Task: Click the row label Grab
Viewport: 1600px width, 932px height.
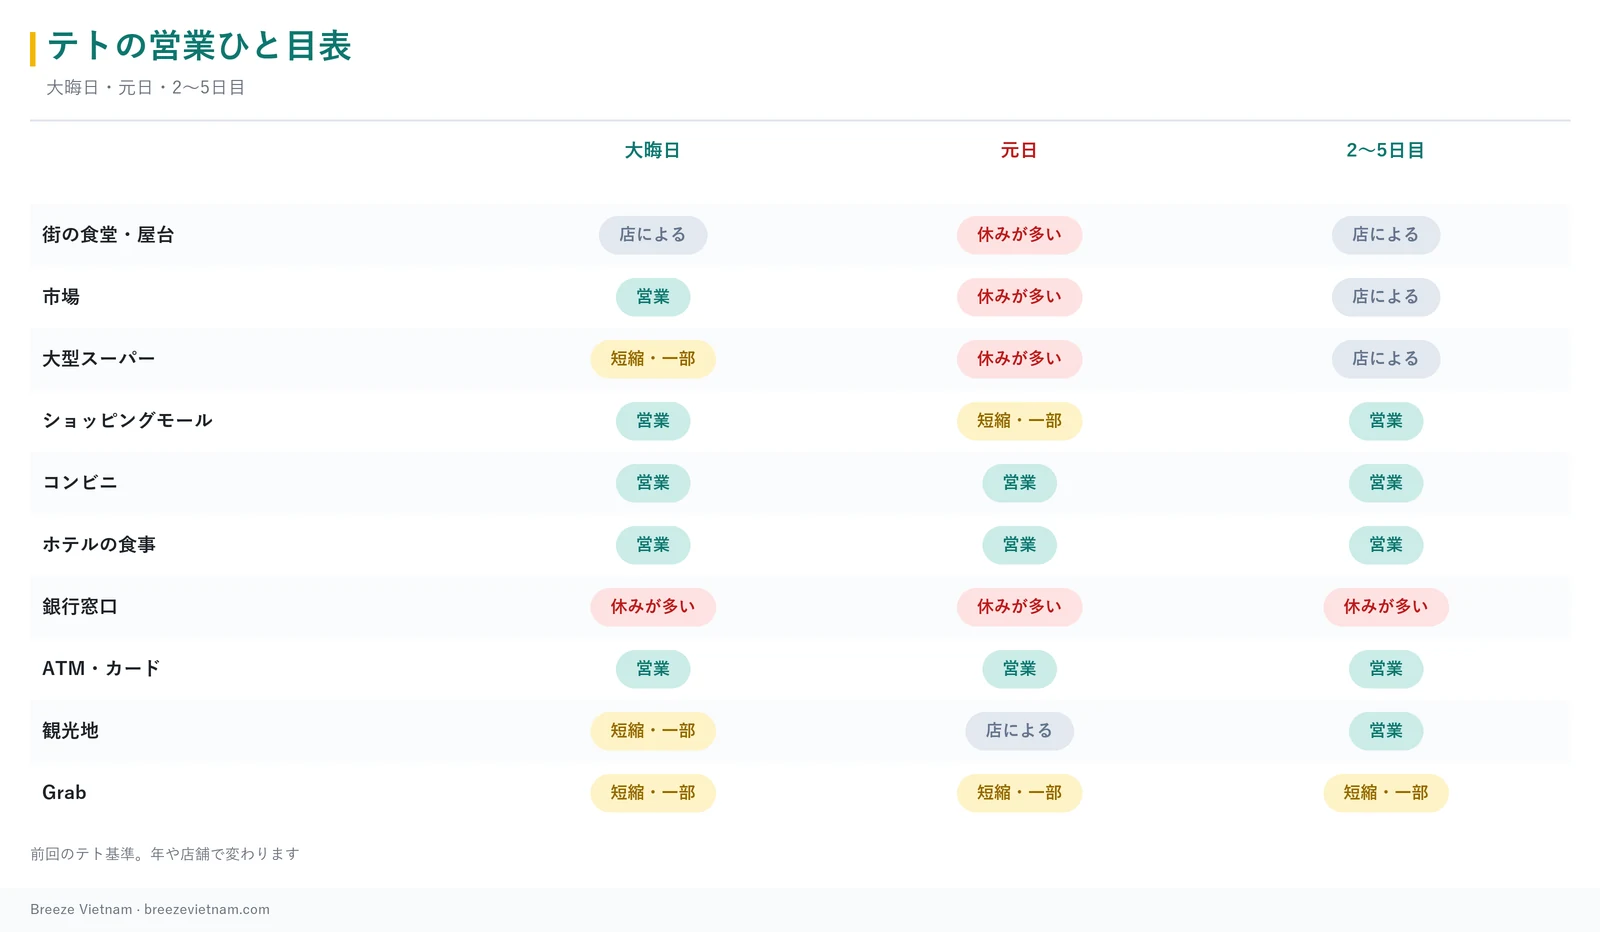Action: pos(64,793)
